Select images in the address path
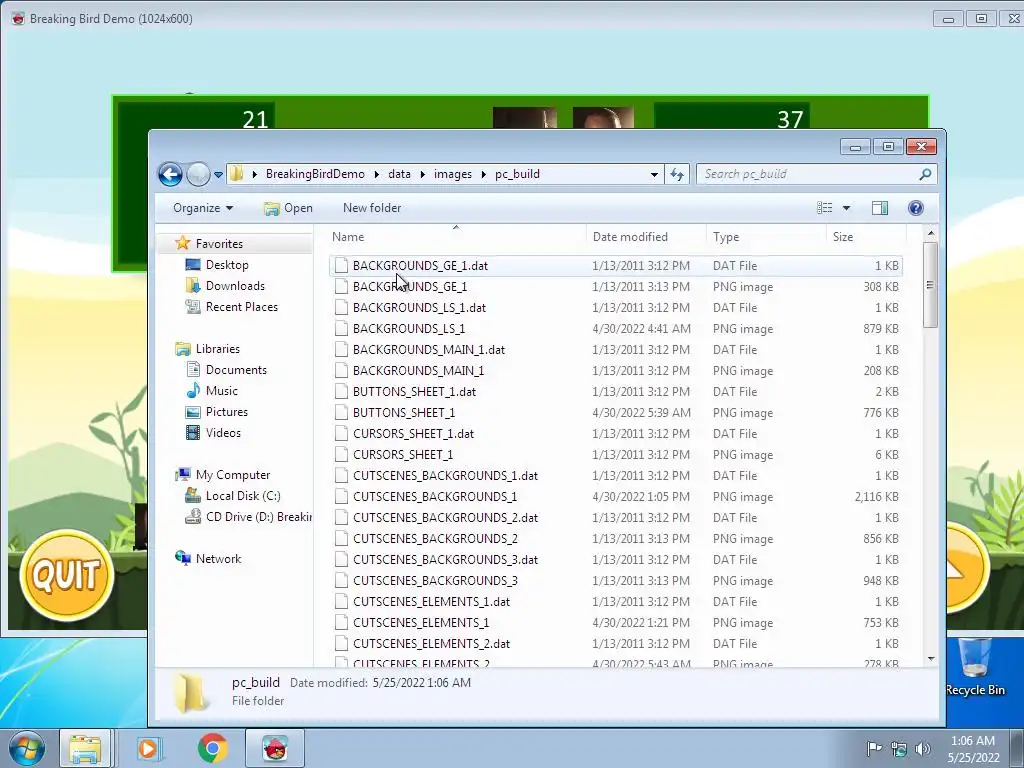The image size is (1024, 768). (x=453, y=174)
